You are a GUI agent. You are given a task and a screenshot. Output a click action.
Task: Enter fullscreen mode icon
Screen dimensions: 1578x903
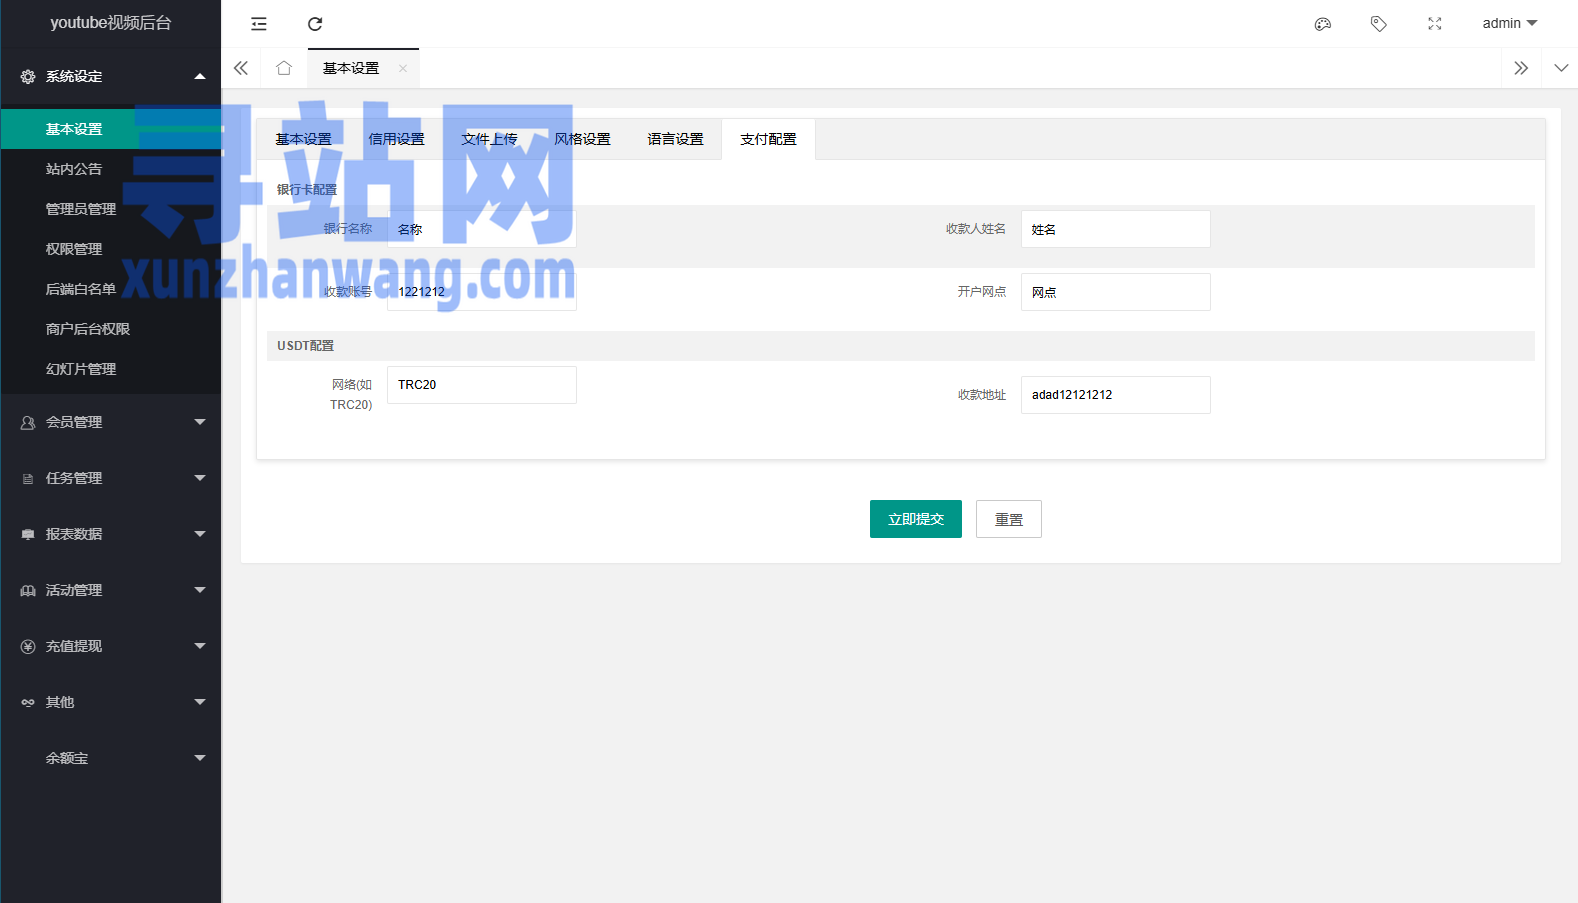tap(1435, 24)
